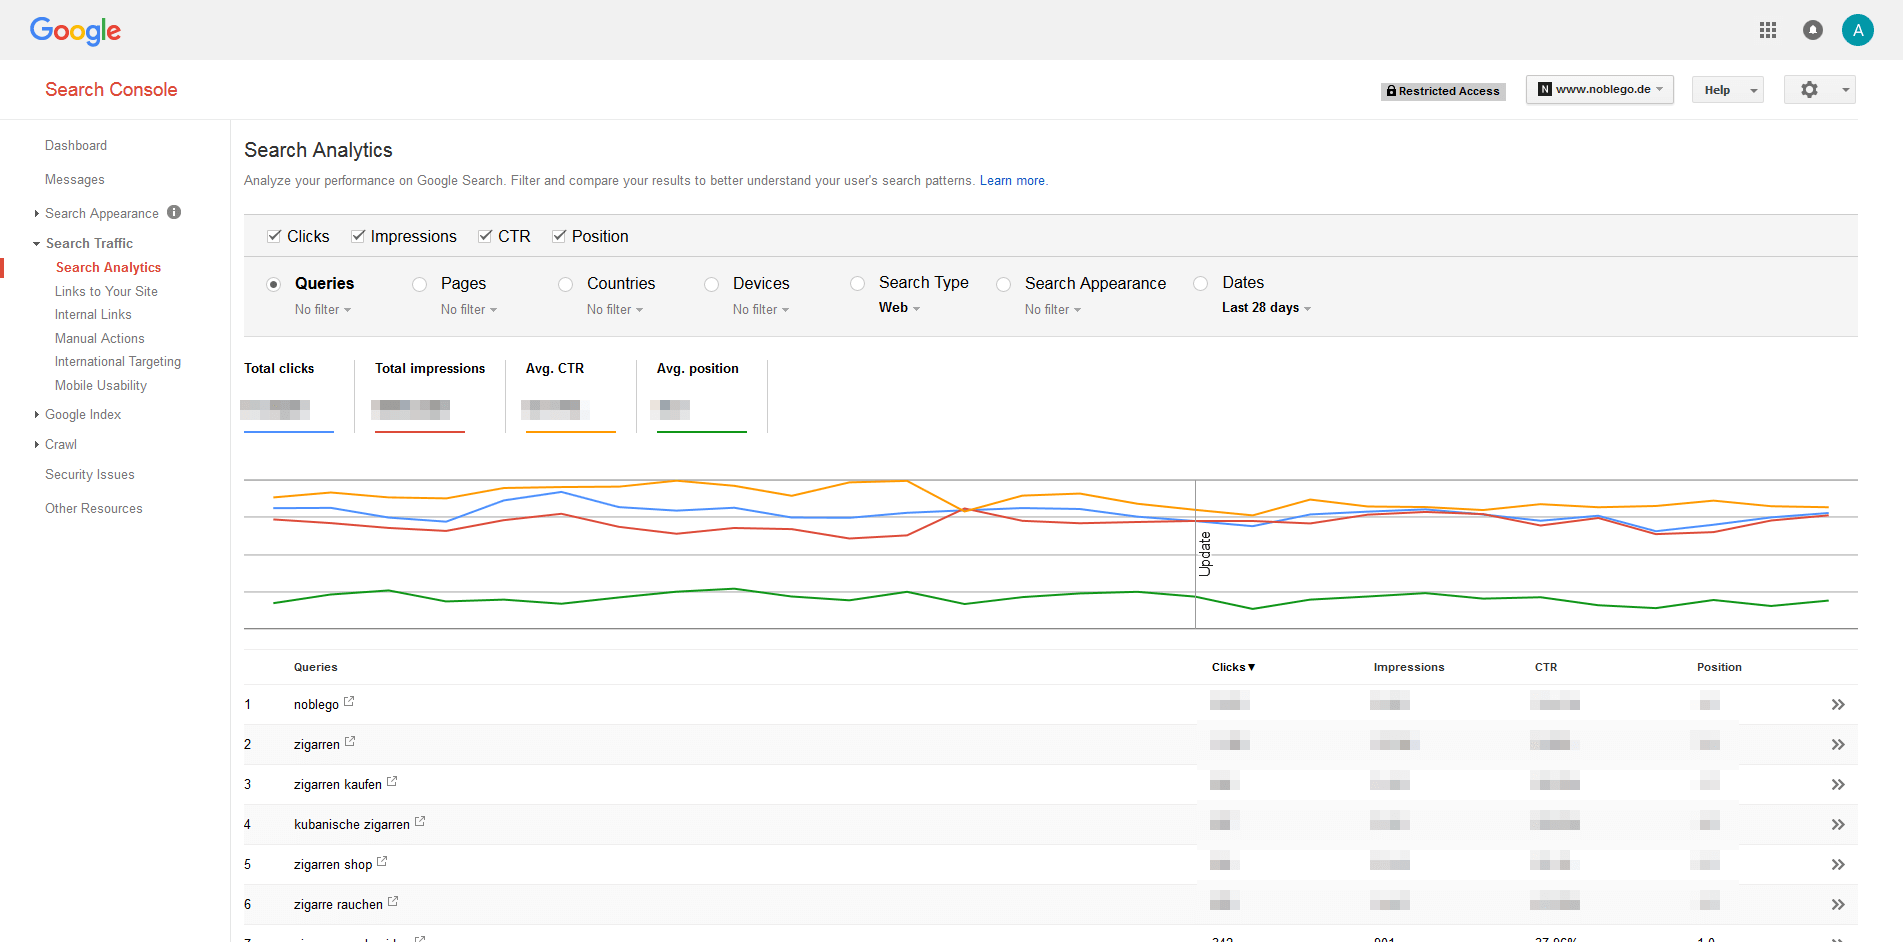Open the Google apps grid

click(1767, 30)
